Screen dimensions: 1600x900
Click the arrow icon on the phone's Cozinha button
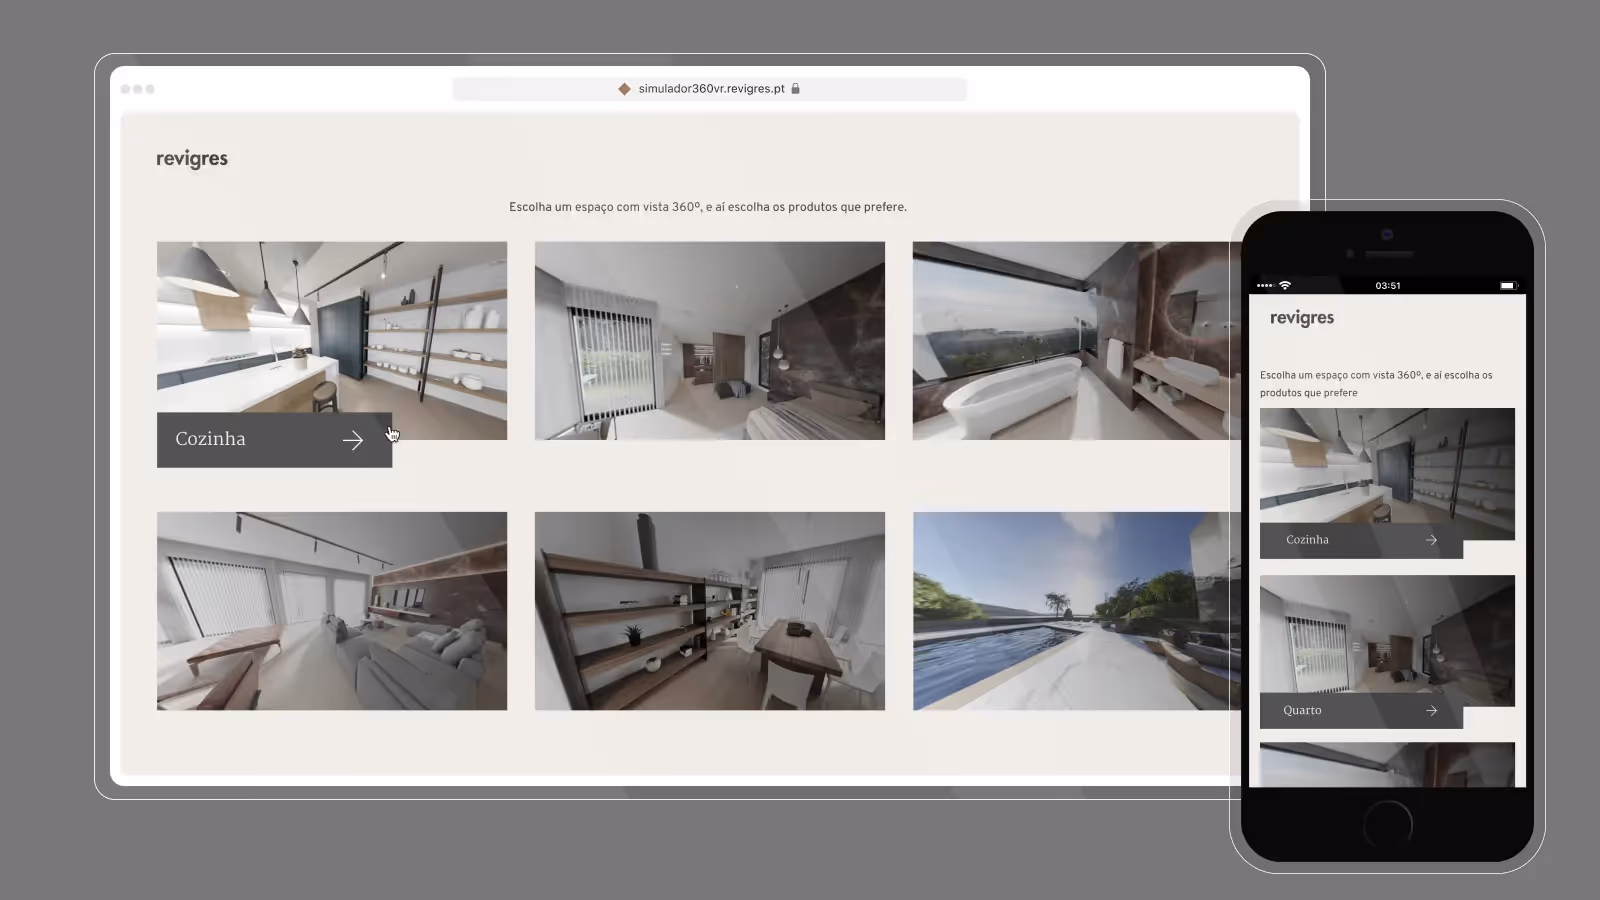click(x=1432, y=540)
